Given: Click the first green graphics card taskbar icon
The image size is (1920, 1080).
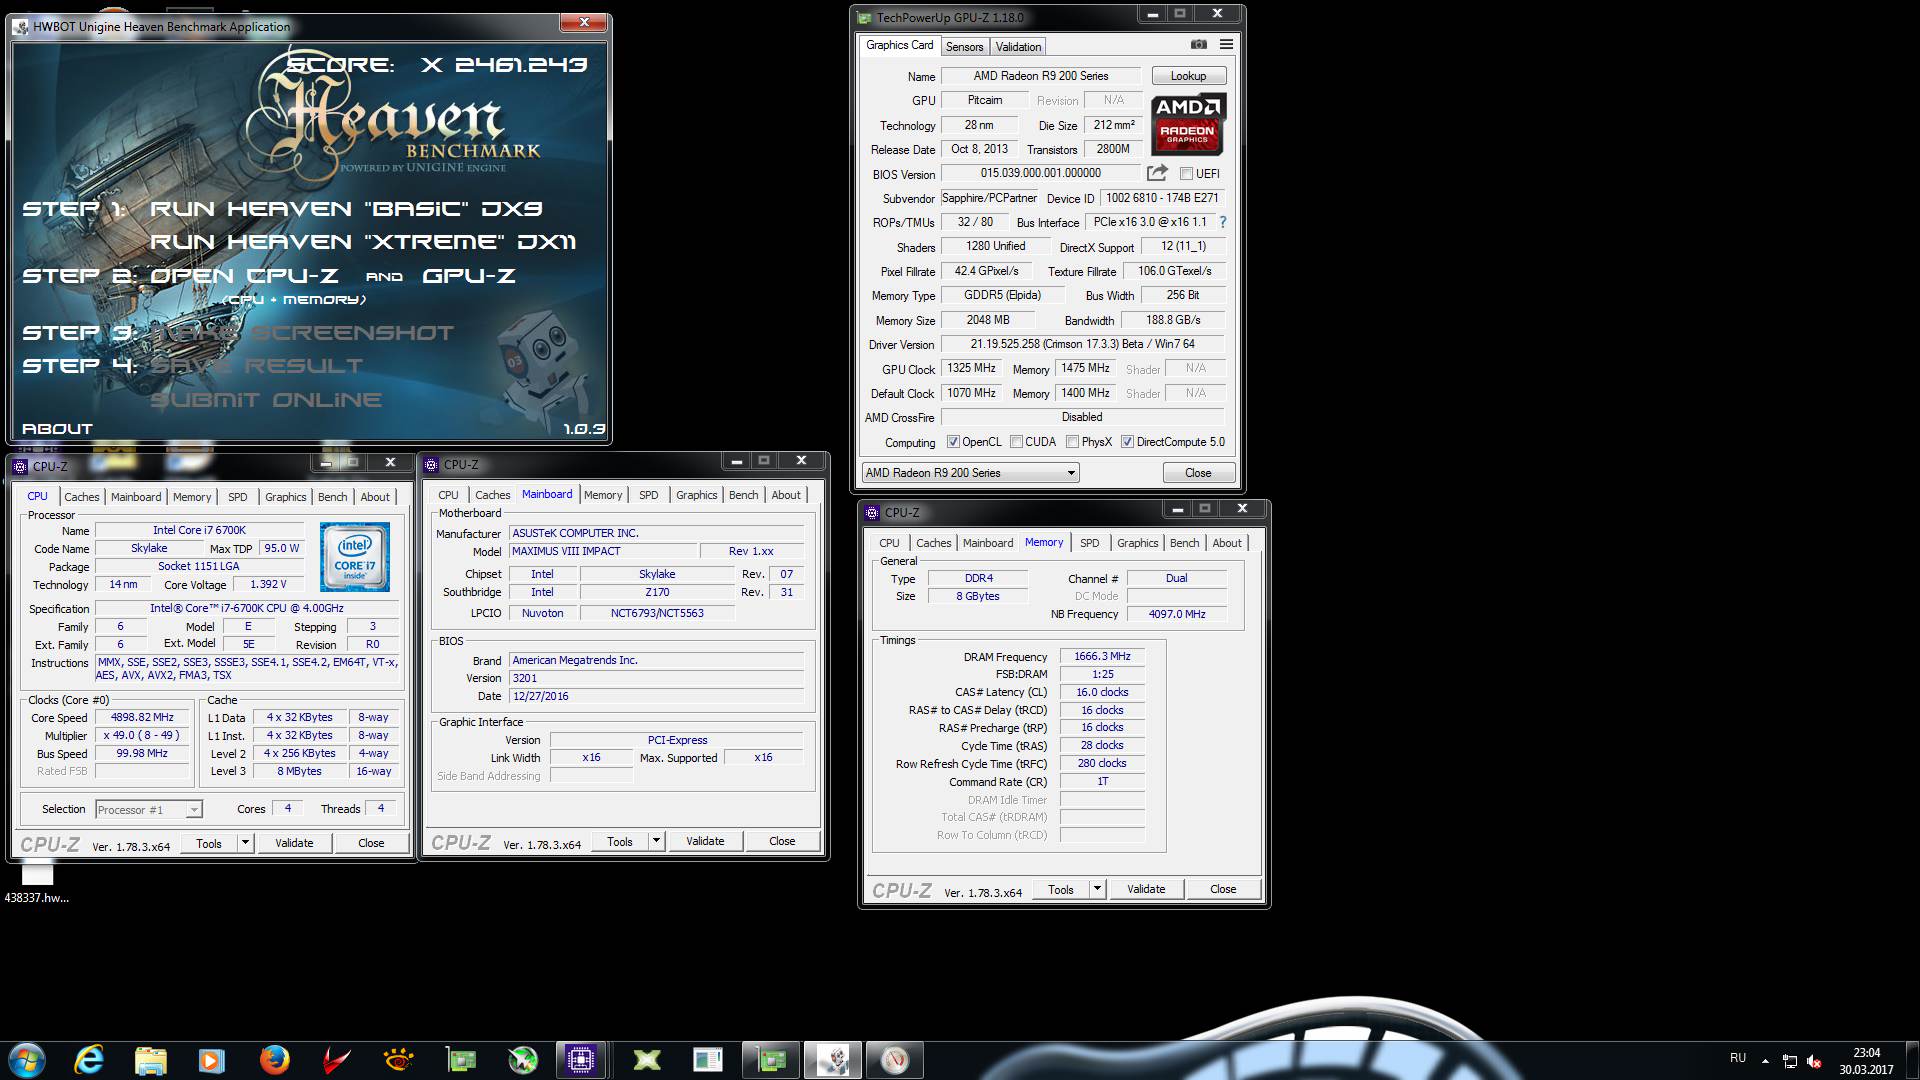Looking at the screenshot, I should (460, 1060).
